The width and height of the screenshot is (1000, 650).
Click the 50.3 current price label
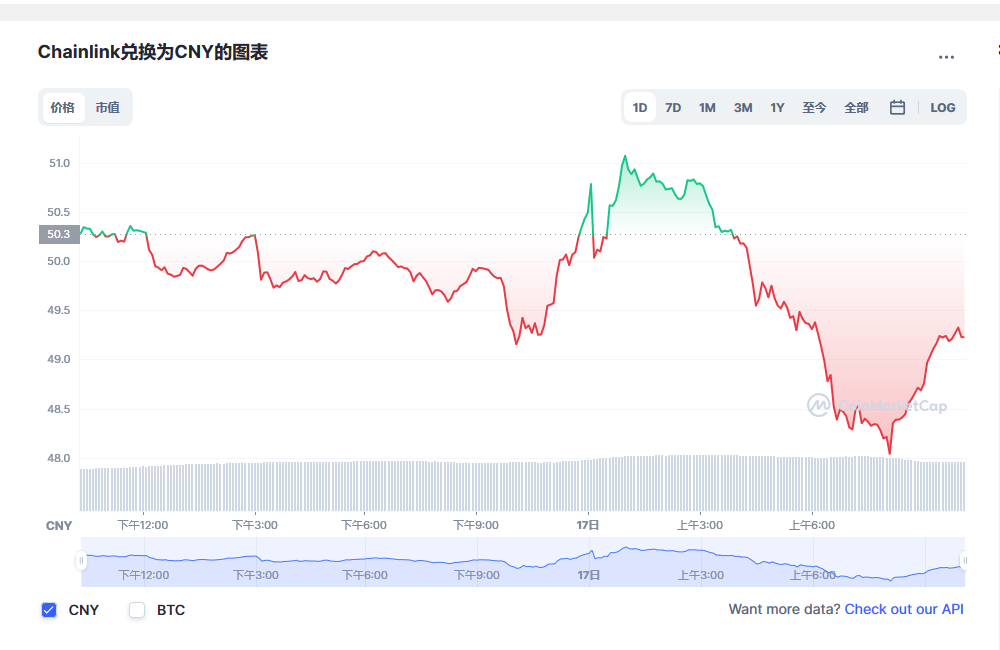(59, 234)
